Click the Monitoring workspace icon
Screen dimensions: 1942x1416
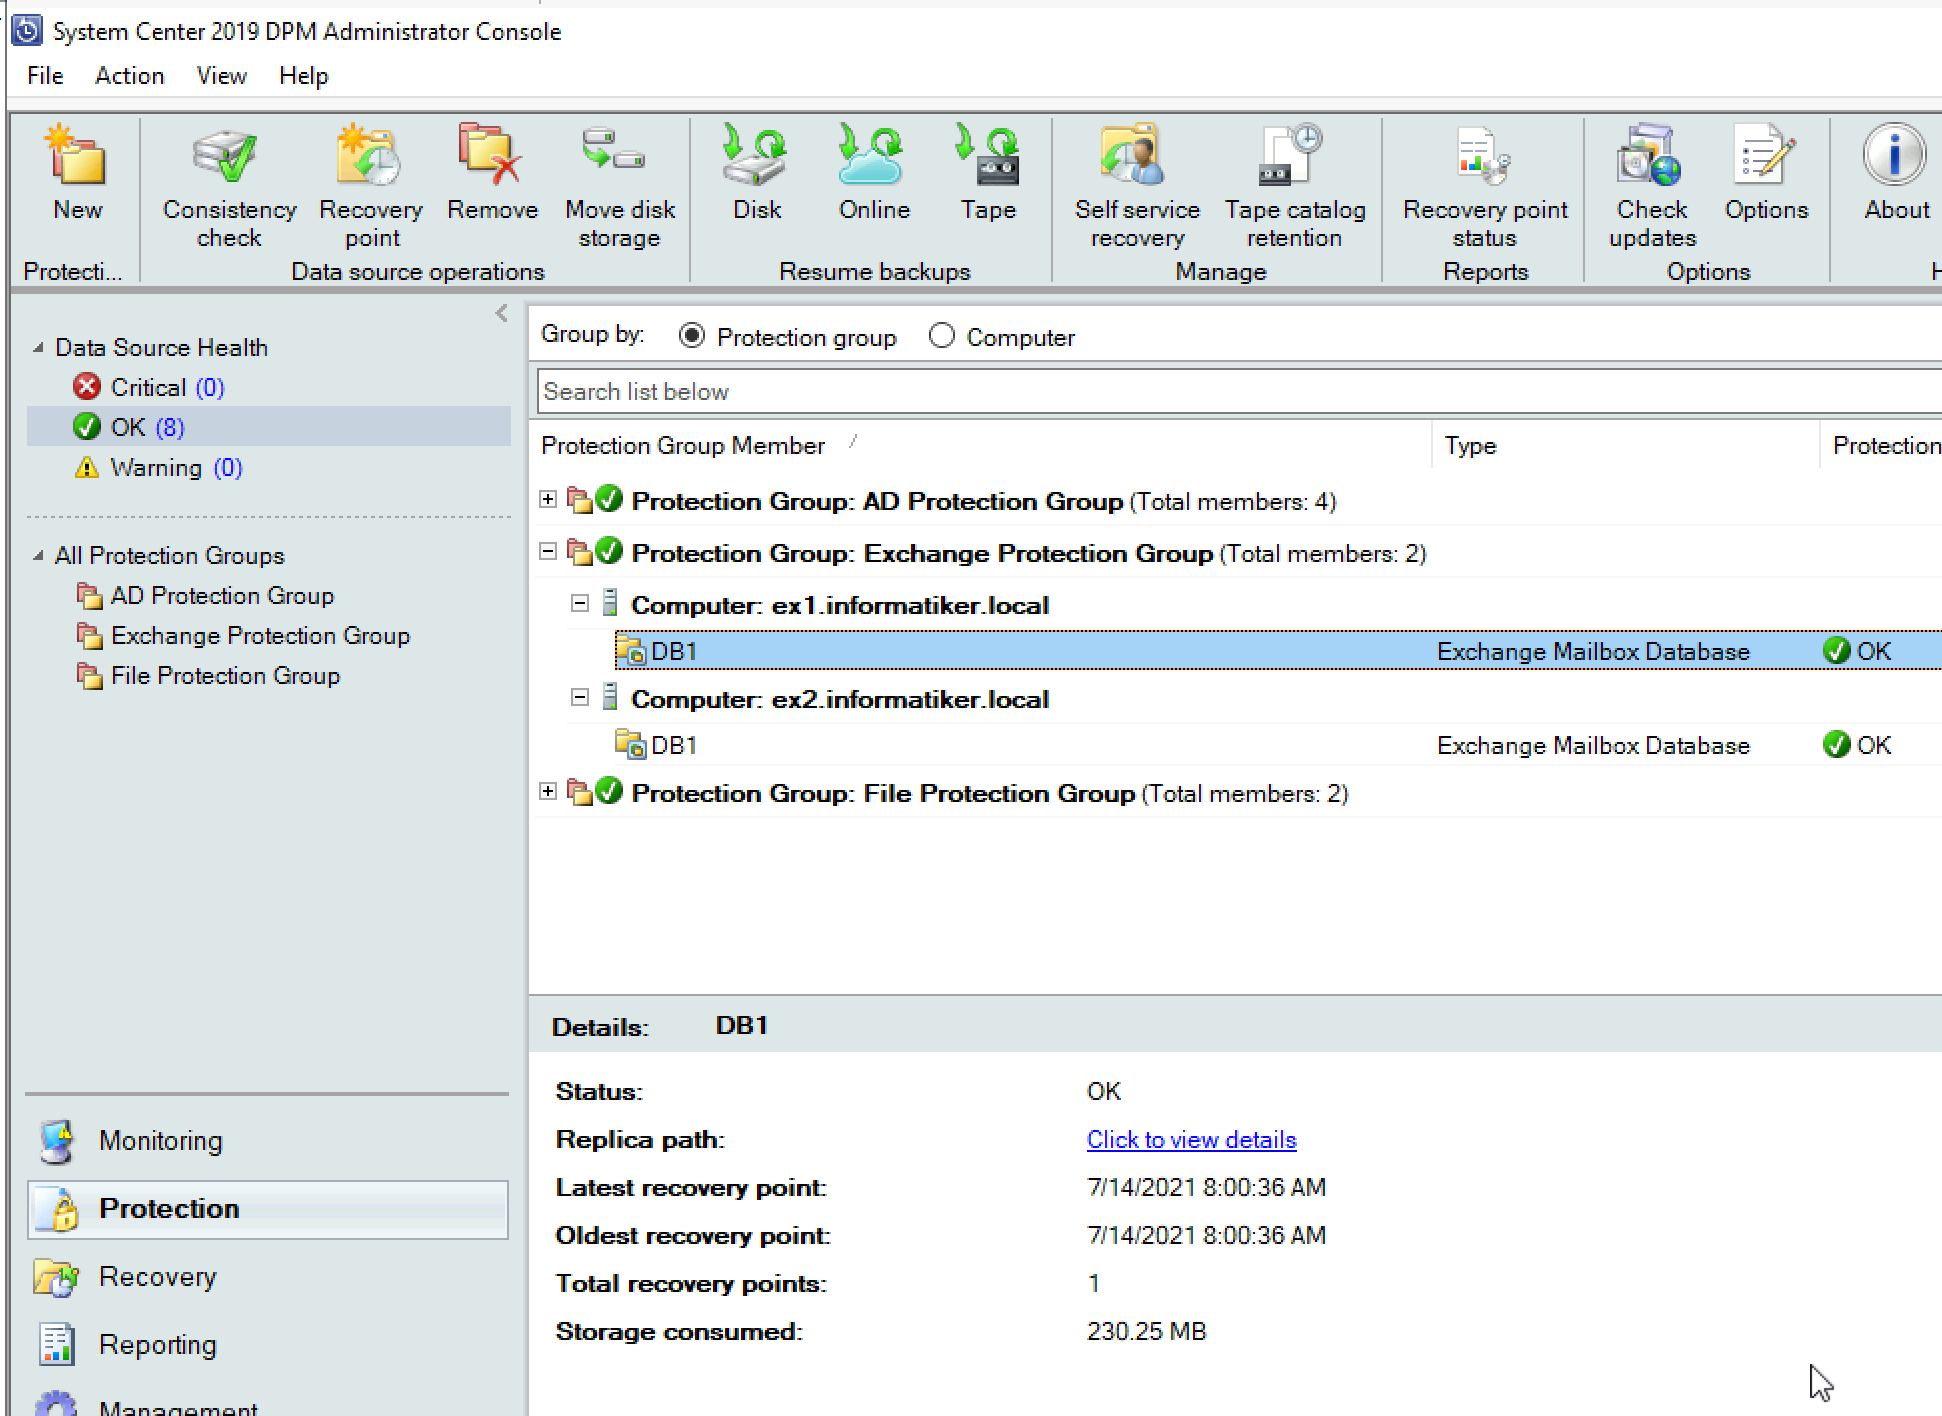point(58,1141)
